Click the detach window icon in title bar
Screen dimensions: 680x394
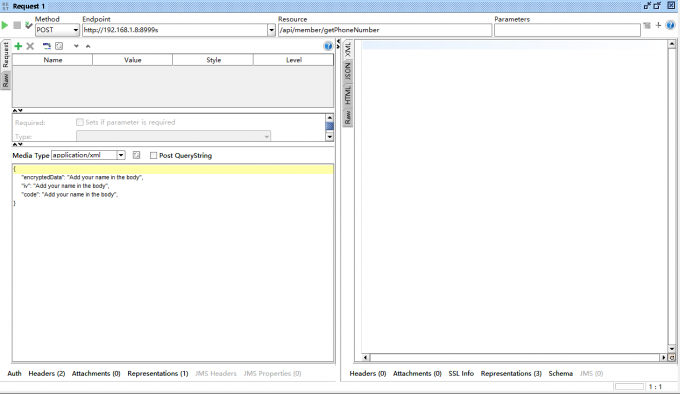pos(657,6)
